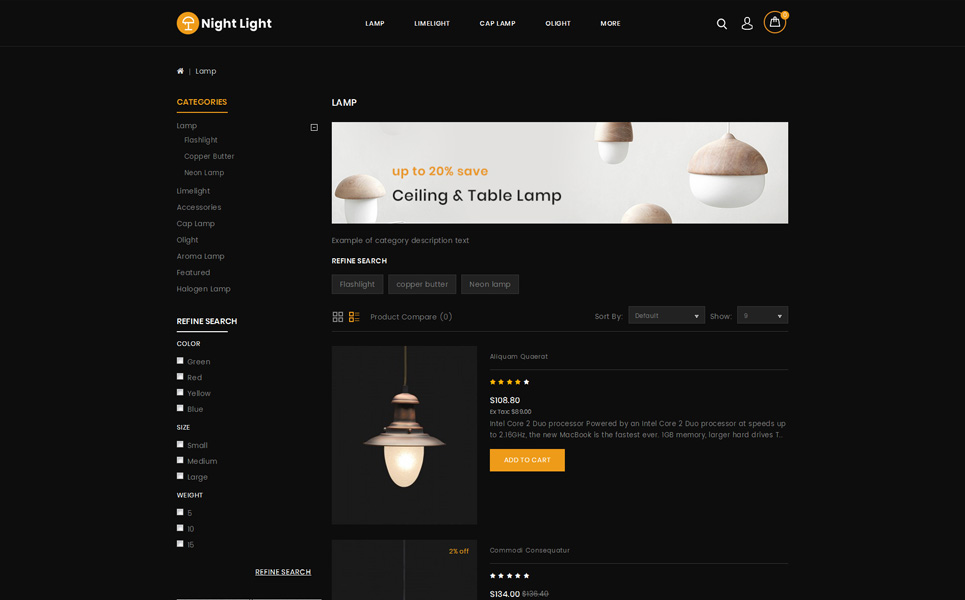Select Copper Butter subcategory in sidebar
Image resolution: width=965 pixels, height=600 pixels.
209,156
